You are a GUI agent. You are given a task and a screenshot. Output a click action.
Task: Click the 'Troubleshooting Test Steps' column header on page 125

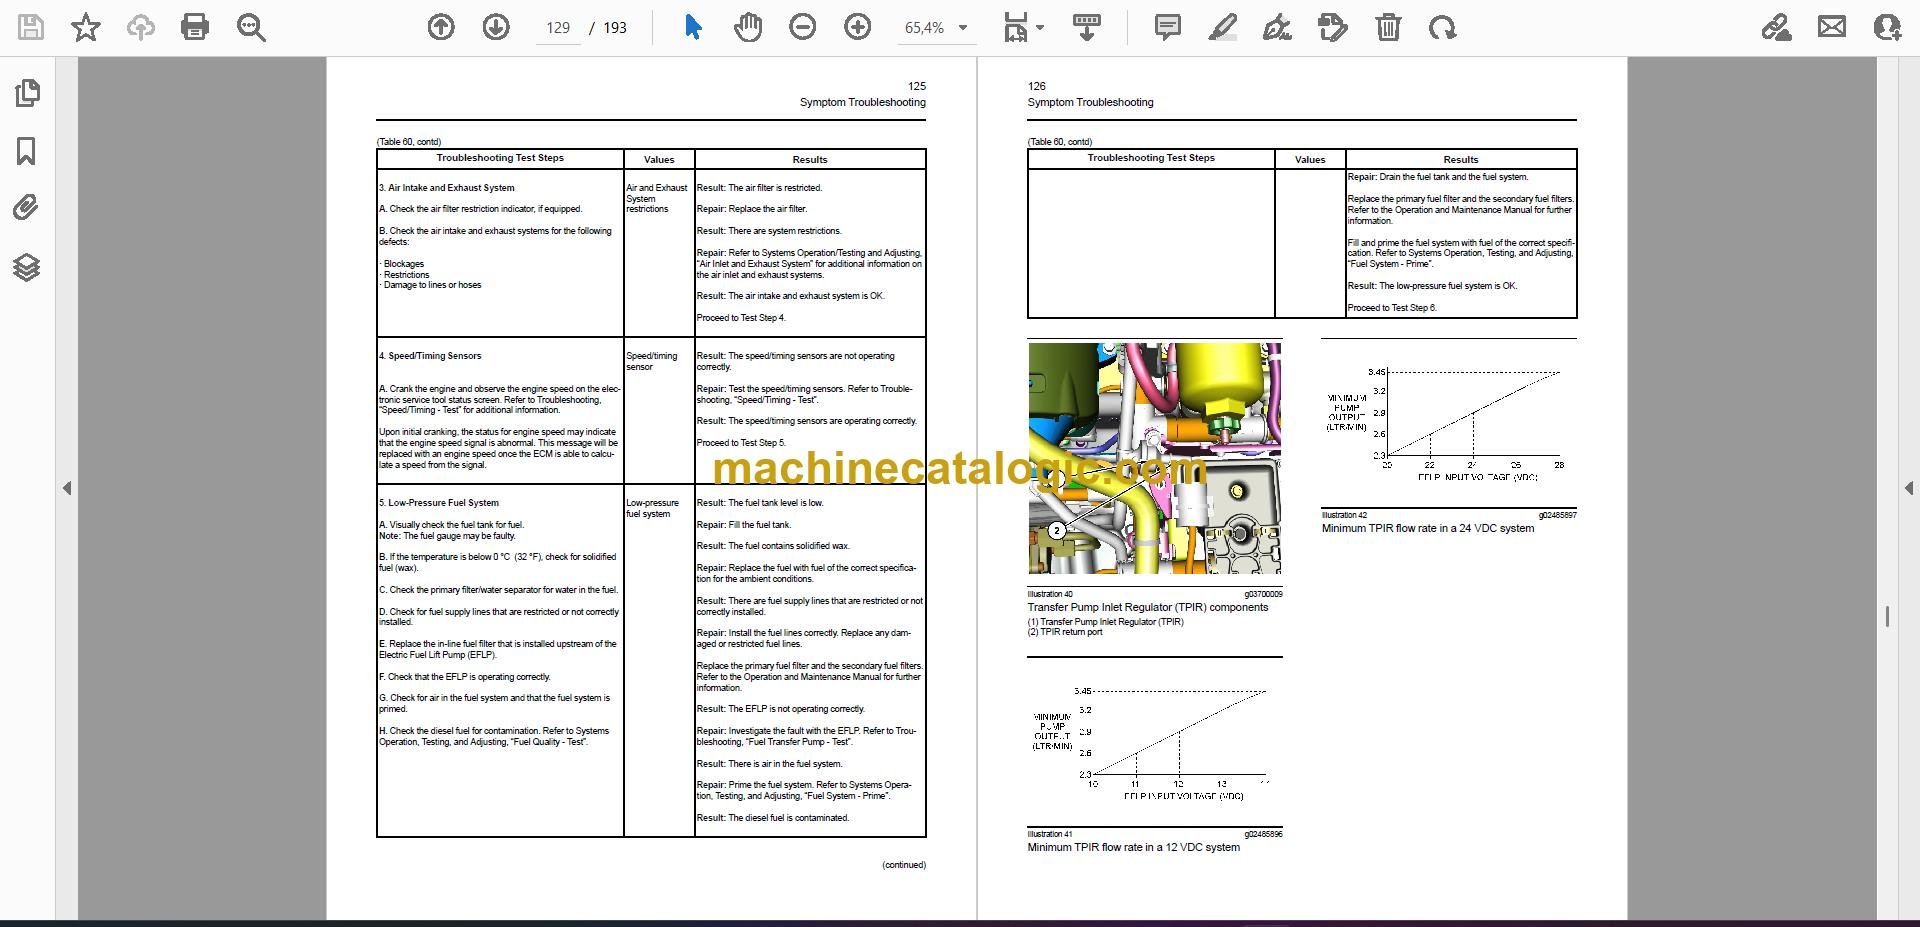[500, 158]
